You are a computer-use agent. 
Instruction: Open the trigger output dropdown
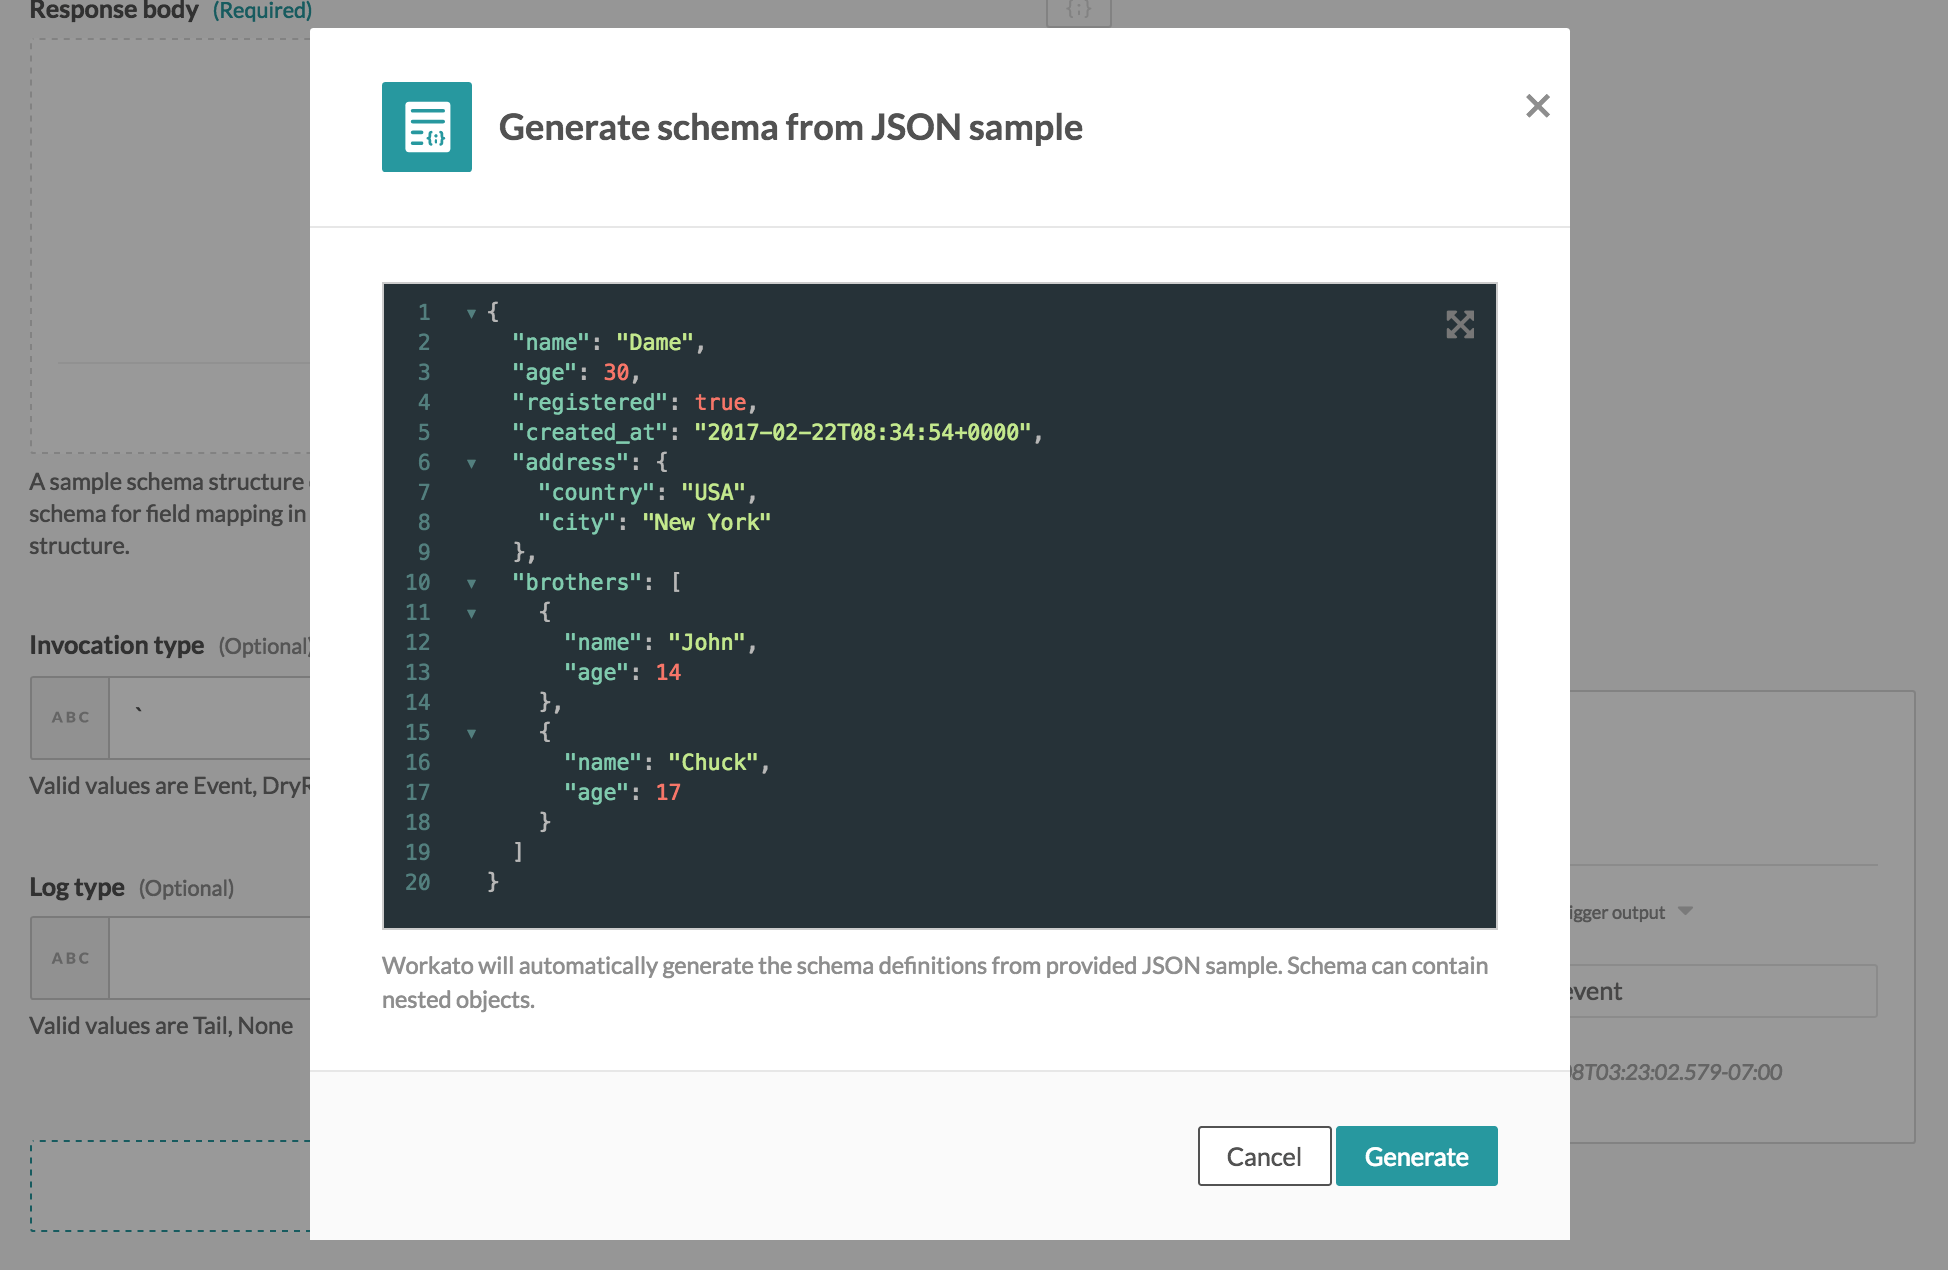pos(1686,911)
